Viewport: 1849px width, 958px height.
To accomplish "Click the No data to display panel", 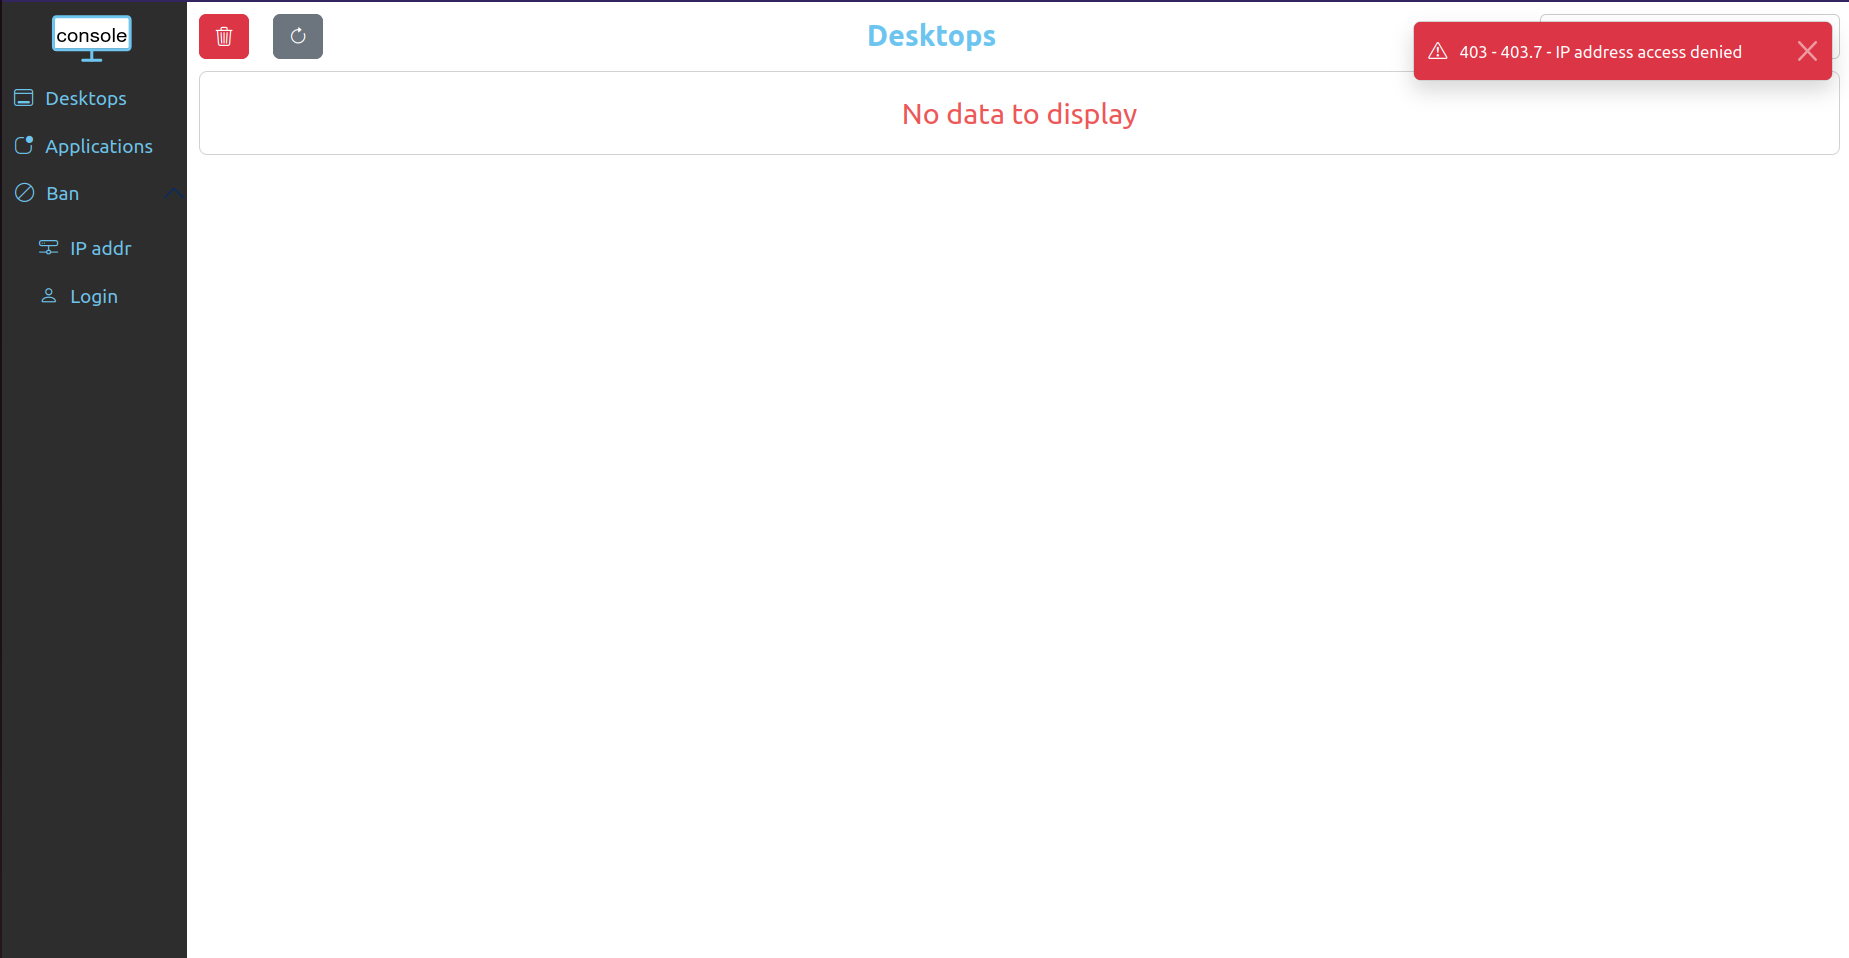I will tap(1018, 113).
